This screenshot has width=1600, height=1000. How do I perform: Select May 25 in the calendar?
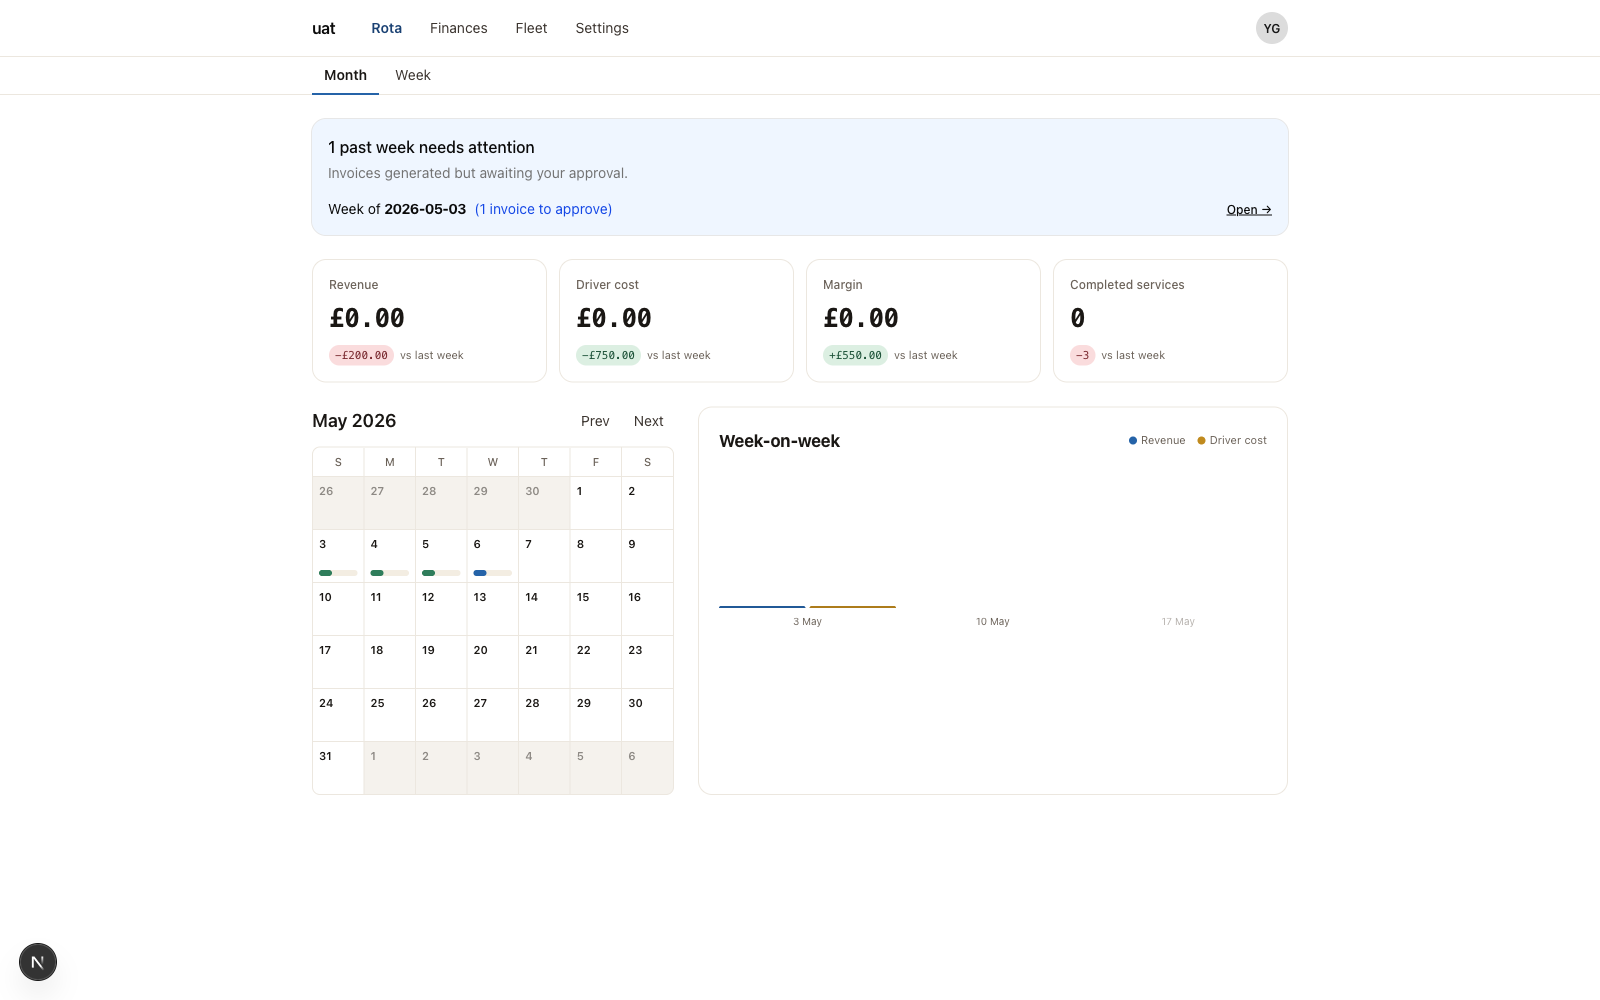[390, 715]
